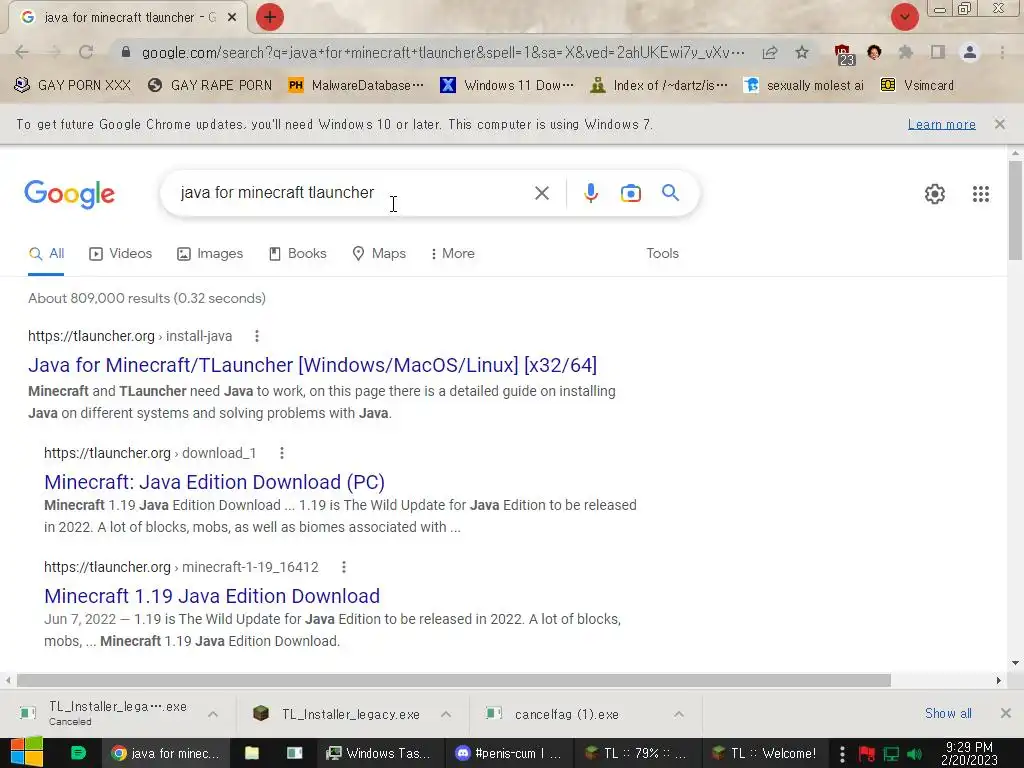Bookmark this page with star icon
1024x768 pixels.
(x=802, y=52)
